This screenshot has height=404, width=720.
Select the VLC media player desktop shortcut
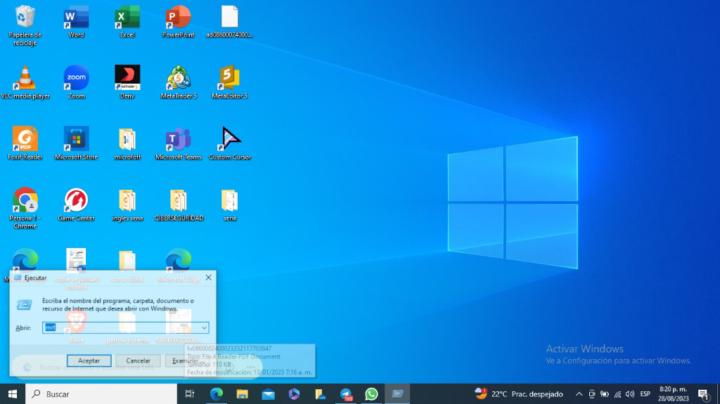click(x=25, y=83)
